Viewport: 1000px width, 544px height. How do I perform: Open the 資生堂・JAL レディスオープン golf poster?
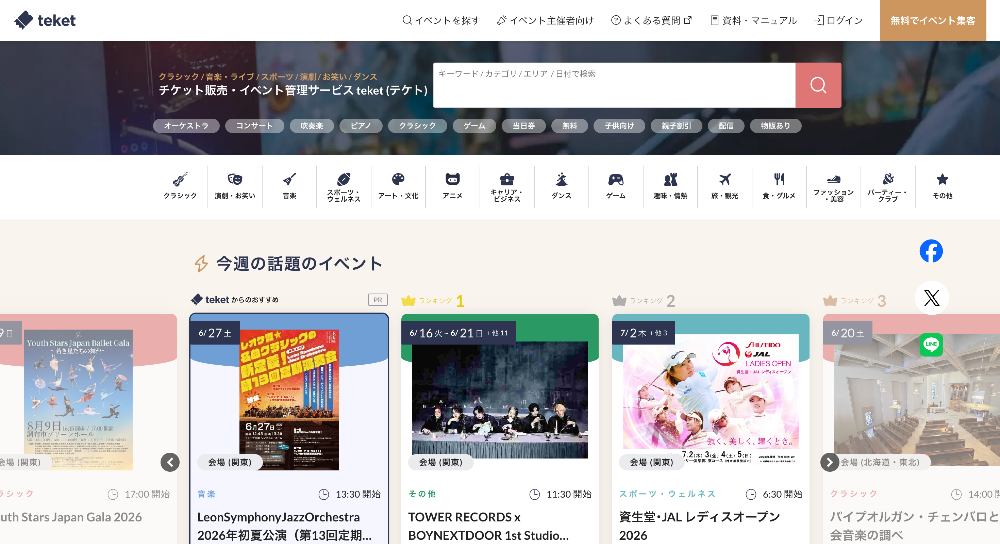[x=710, y=400]
